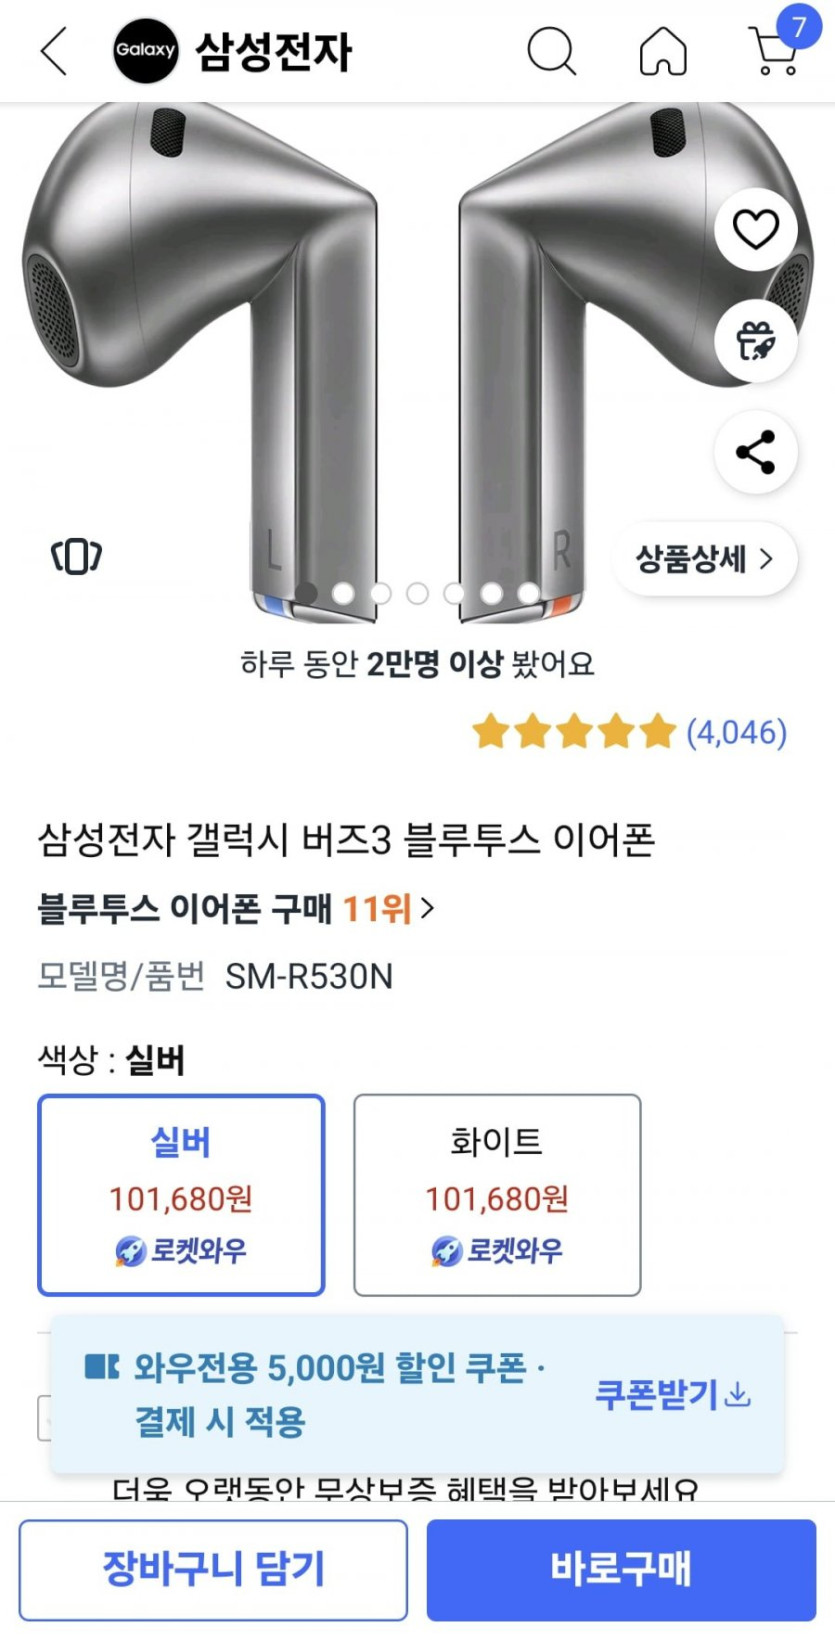Expand 블루투스 이어폰 구매 11위 ranking
Viewport: 835px width, 1640px height.
click(236, 908)
